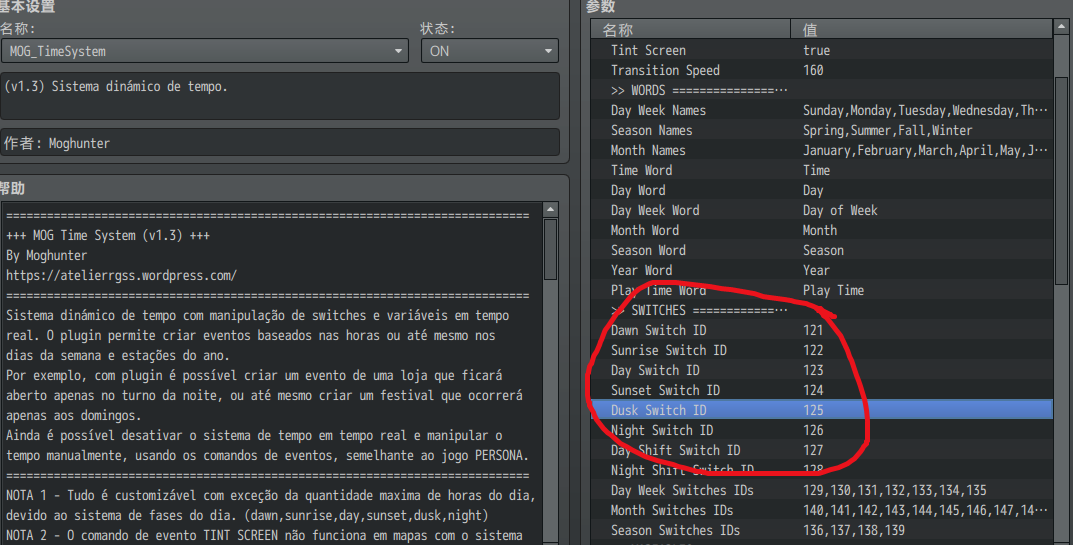Viewport: 1073px width, 545px height.
Task: Click the parameters list scroll up arrow
Action: [x=1061, y=27]
